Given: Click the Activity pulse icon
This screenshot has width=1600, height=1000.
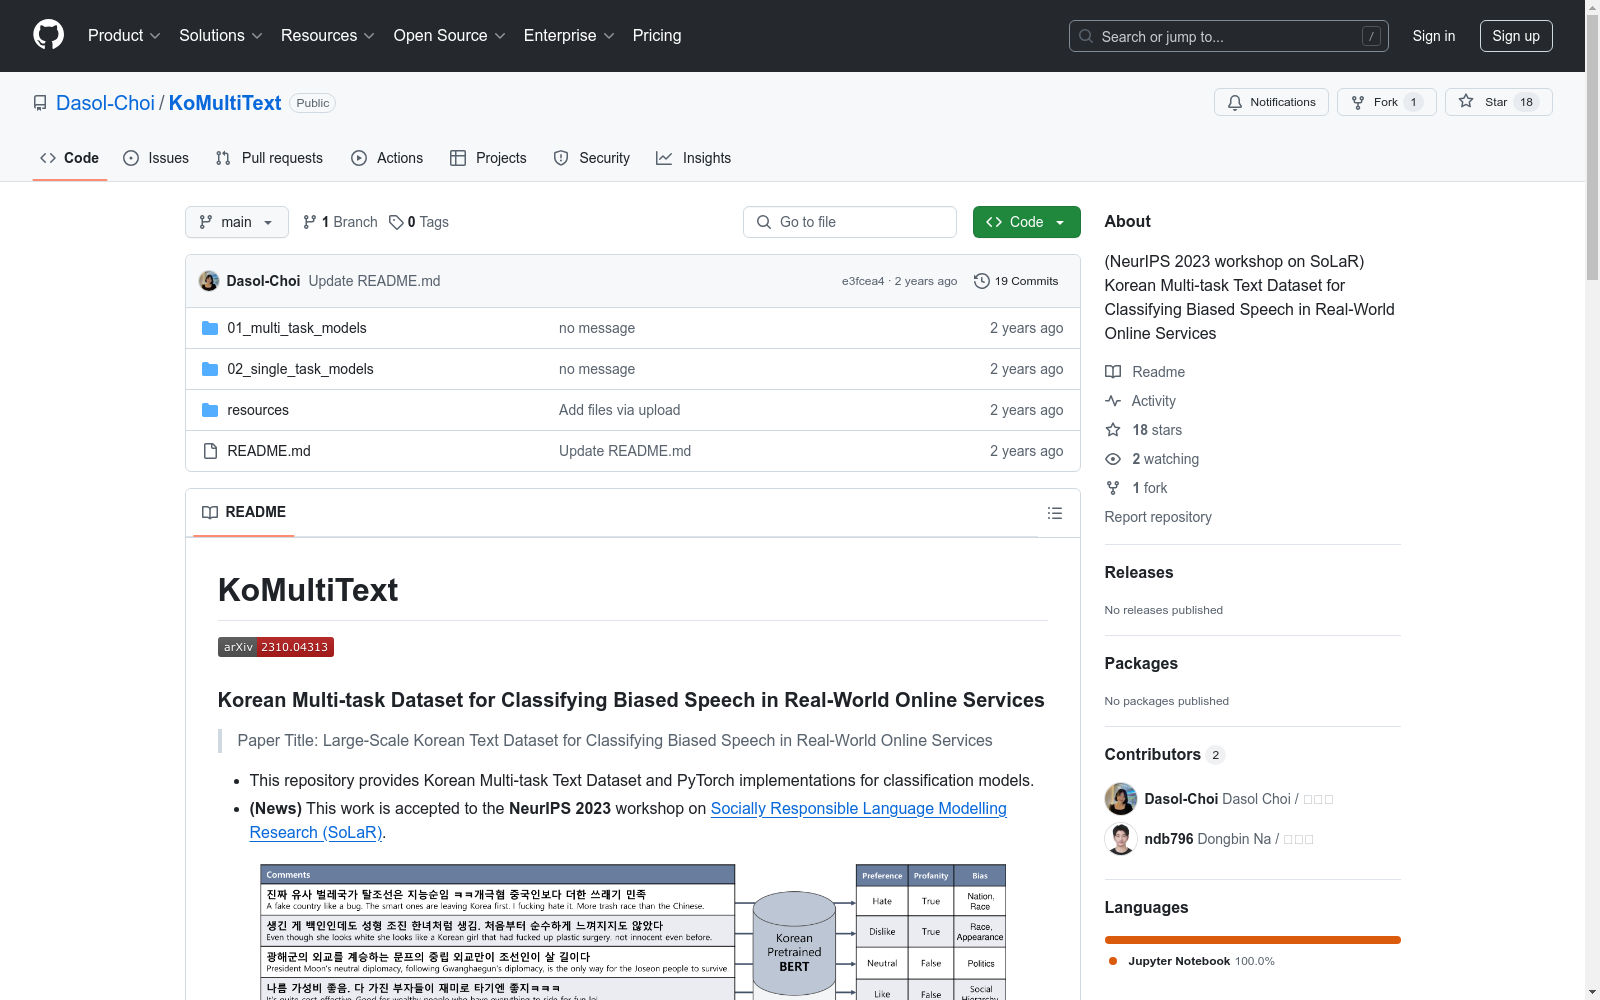Looking at the screenshot, I should coord(1113,401).
